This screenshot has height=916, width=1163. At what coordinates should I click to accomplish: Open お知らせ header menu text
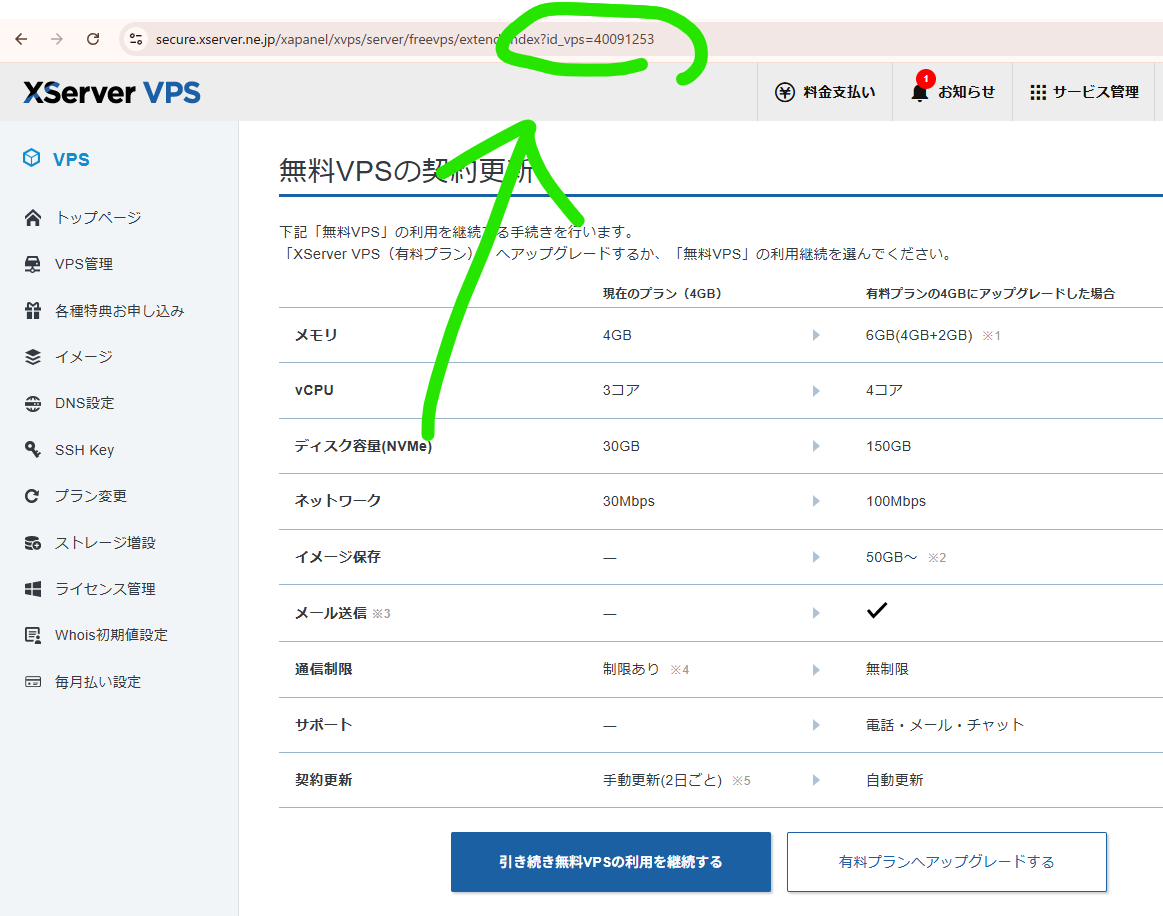pos(966,92)
